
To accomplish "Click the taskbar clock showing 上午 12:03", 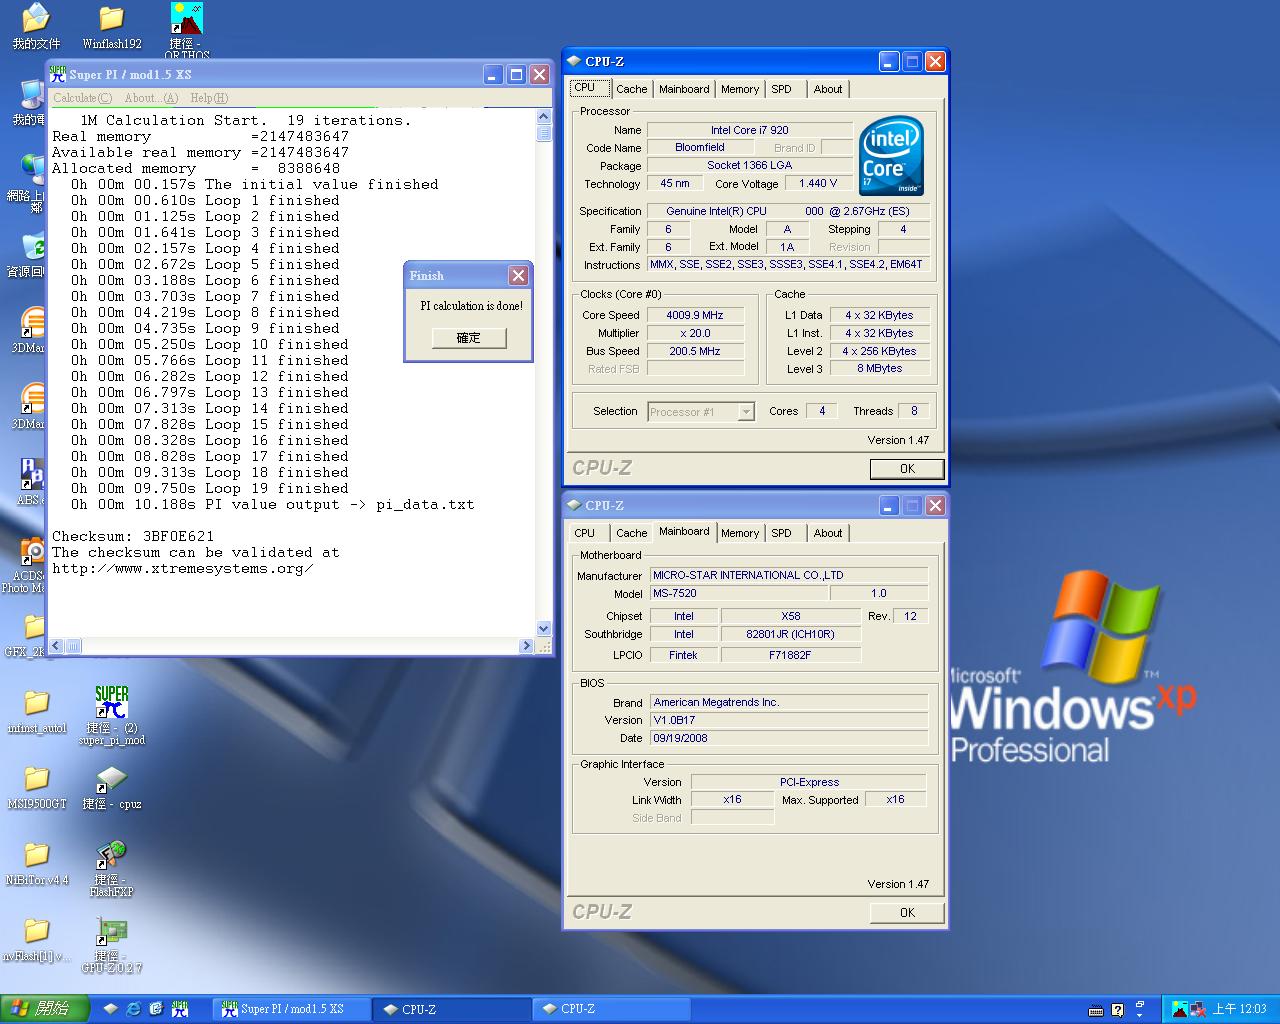I will (1239, 1009).
